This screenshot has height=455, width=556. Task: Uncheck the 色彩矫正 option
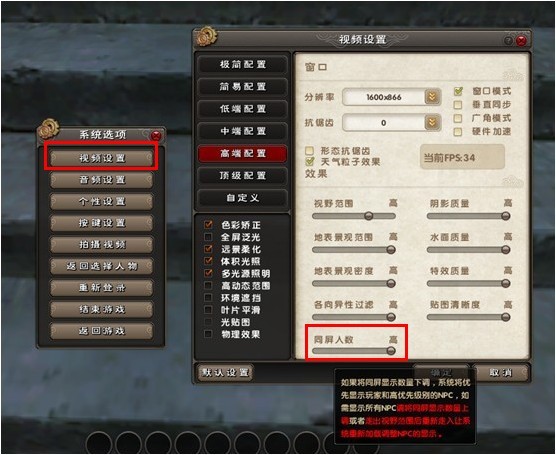pos(208,225)
